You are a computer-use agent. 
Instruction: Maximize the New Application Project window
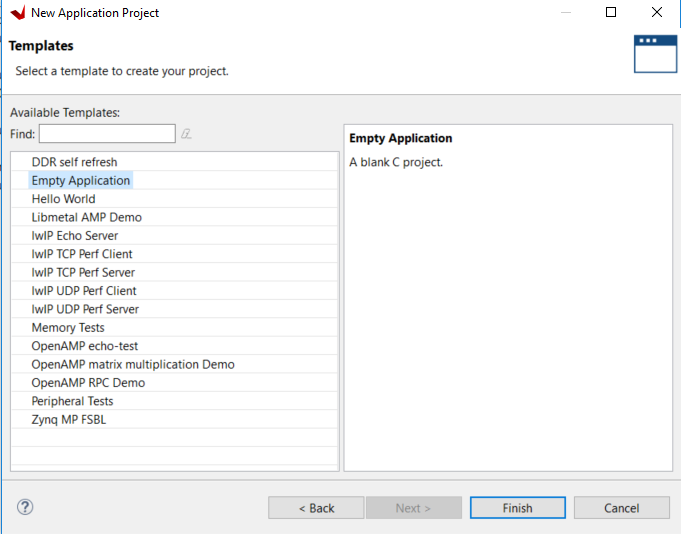click(611, 13)
